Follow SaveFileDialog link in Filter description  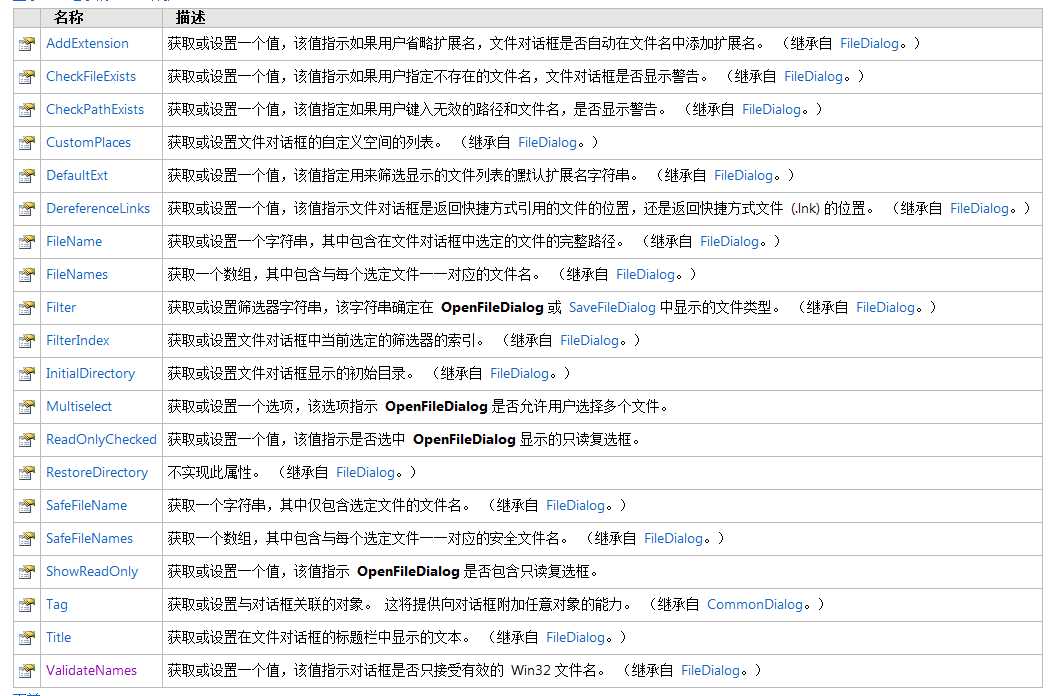click(x=612, y=308)
